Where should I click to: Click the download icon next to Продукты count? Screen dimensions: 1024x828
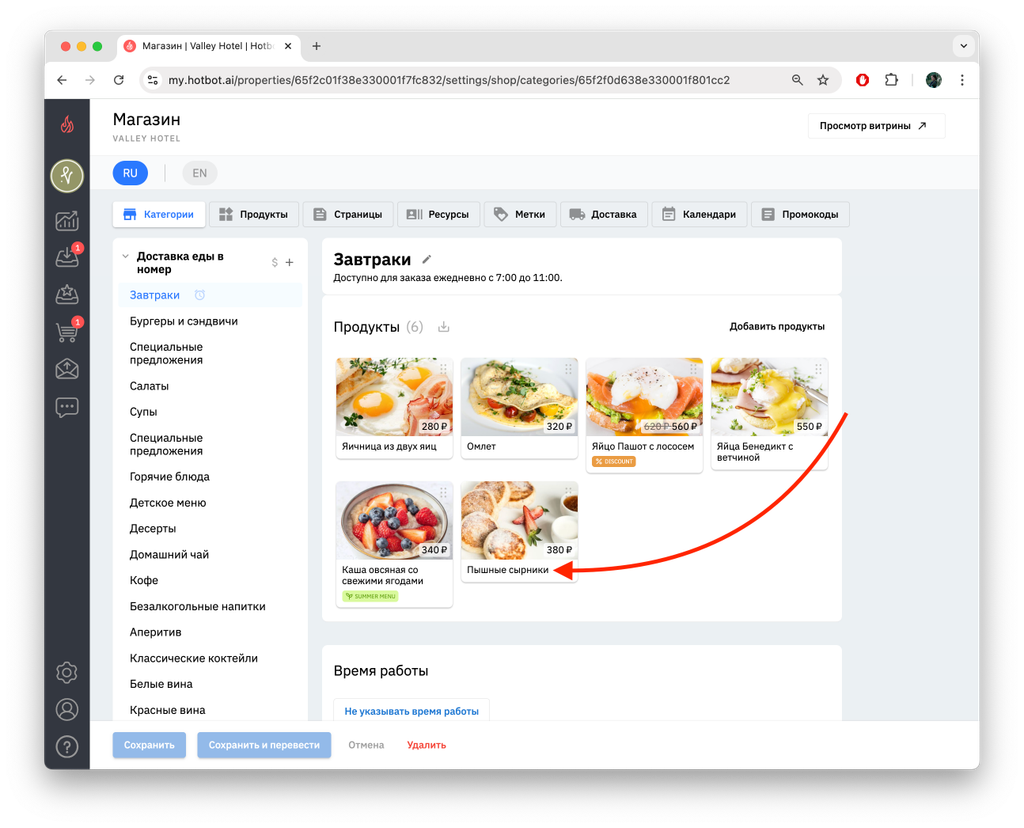pyautogui.click(x=443, y=326)
